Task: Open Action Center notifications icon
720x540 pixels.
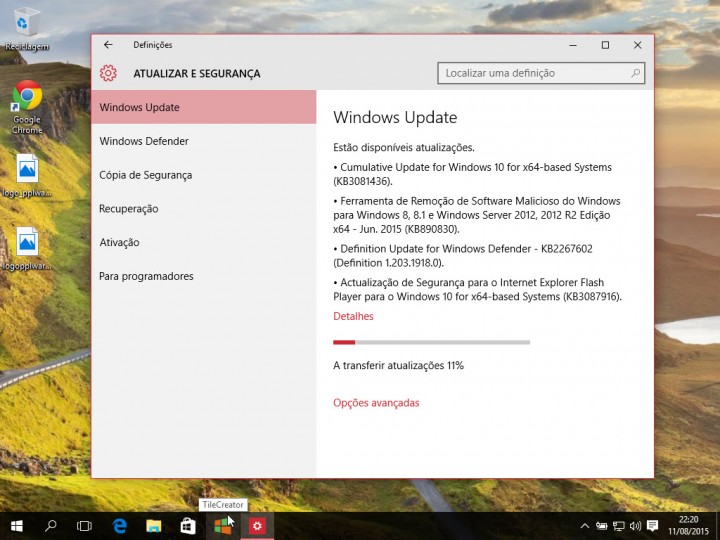Action: click(652, 526)
